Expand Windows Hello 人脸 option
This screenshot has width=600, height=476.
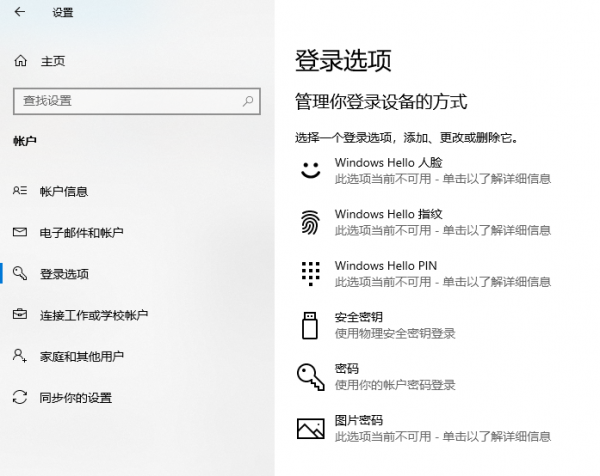coord(424,171)
